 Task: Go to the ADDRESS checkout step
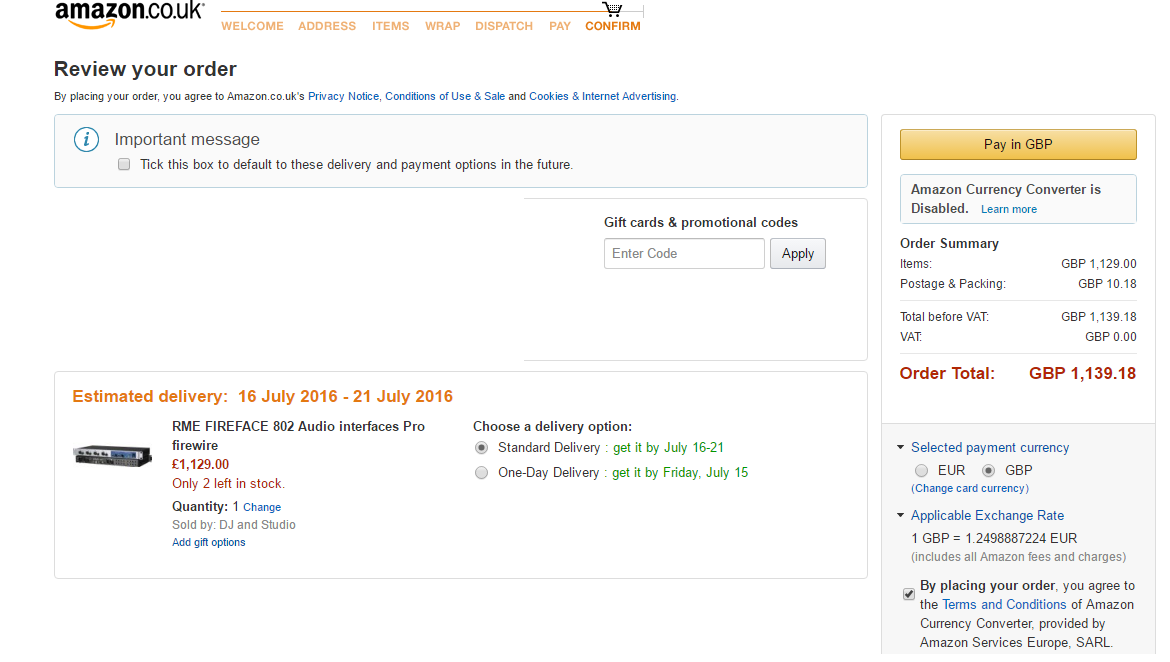(327, 26)
